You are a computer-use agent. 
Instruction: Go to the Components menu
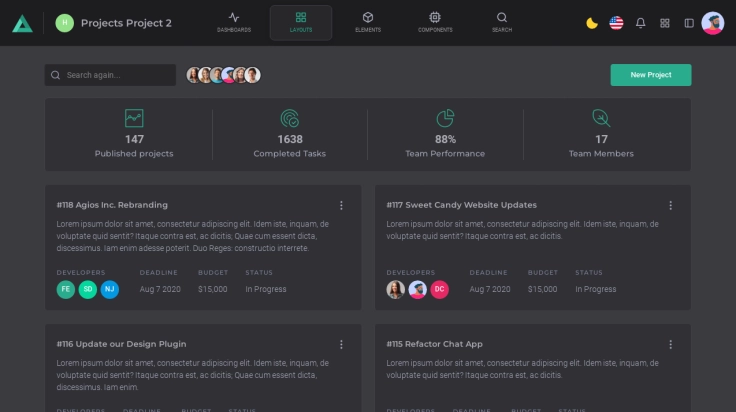tap(435, 22)
